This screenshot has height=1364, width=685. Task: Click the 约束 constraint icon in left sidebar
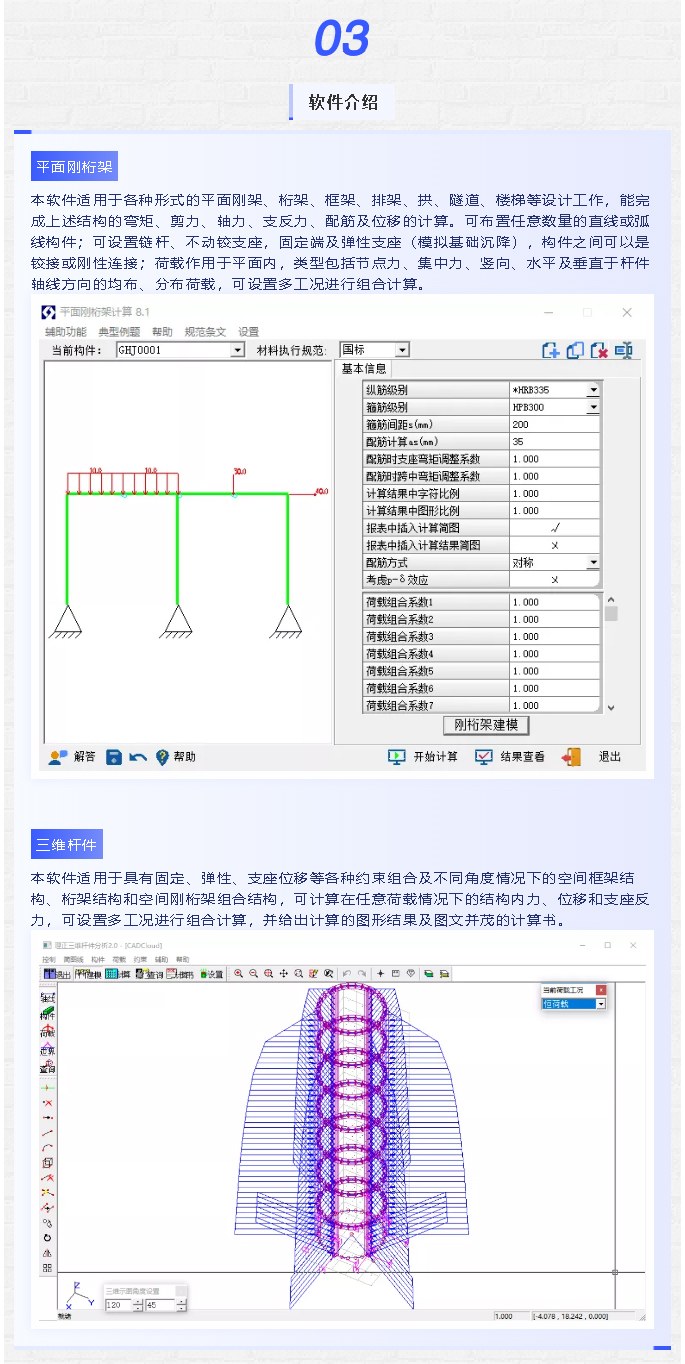pos(47,1050)
